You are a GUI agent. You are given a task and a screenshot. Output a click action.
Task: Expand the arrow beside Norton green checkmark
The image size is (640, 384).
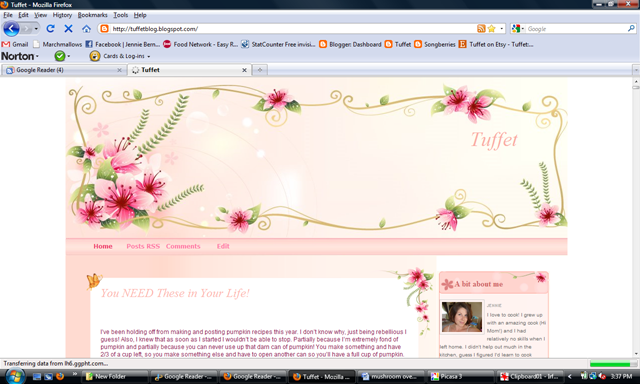69,56
